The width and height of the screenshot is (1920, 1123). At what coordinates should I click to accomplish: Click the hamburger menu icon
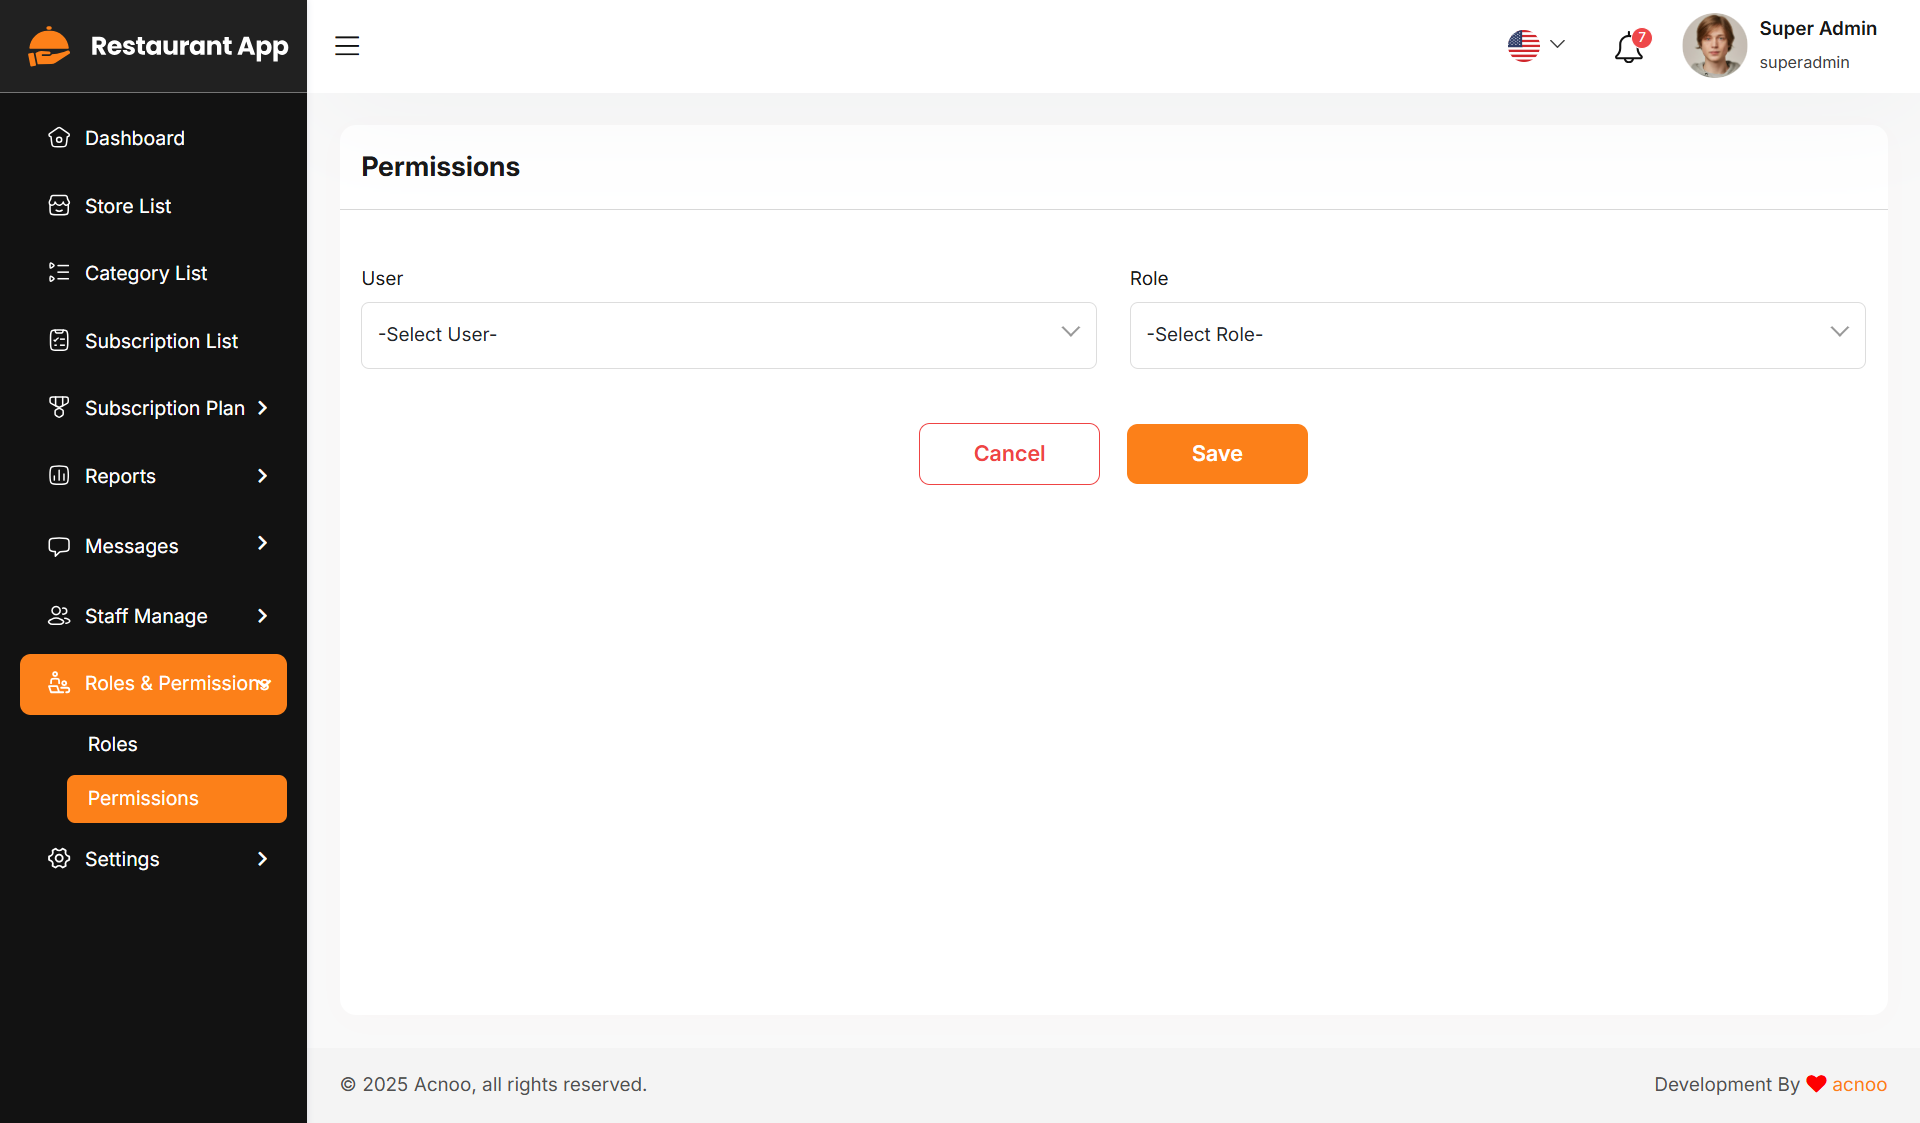click(347, 46)
